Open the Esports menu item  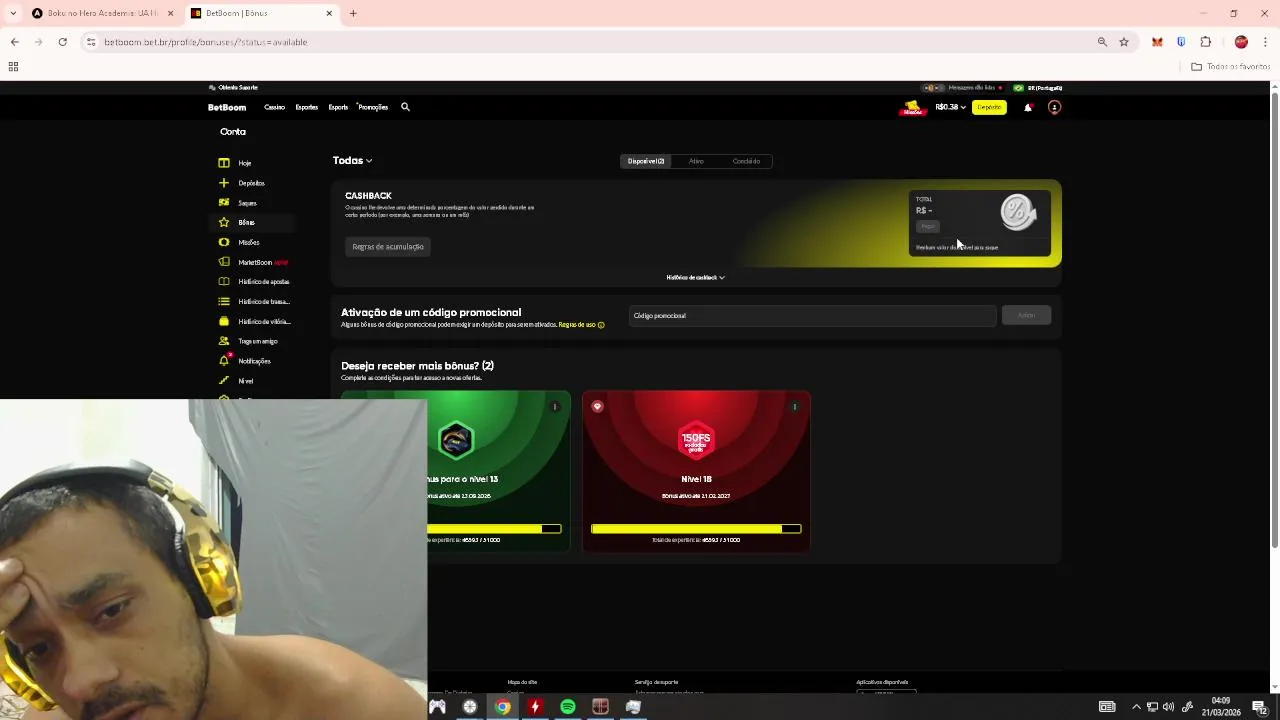(338, 107)
